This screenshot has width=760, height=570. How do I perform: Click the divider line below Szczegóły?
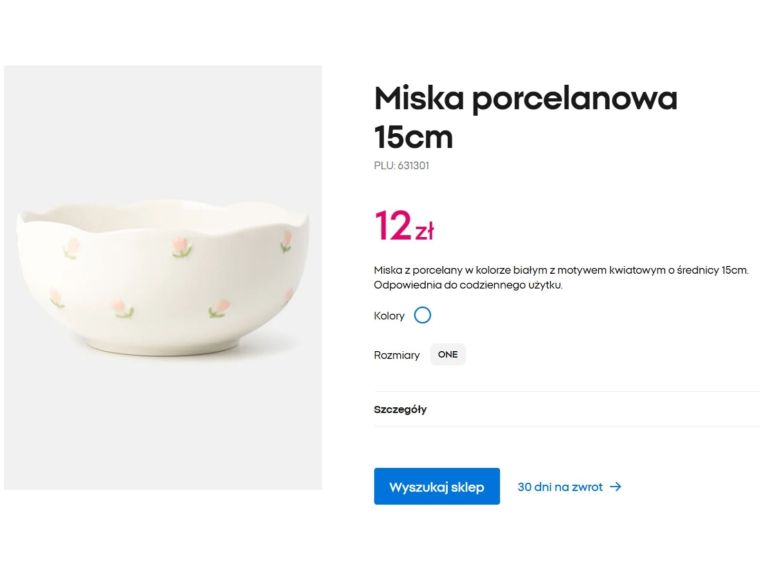click(566, 427)
